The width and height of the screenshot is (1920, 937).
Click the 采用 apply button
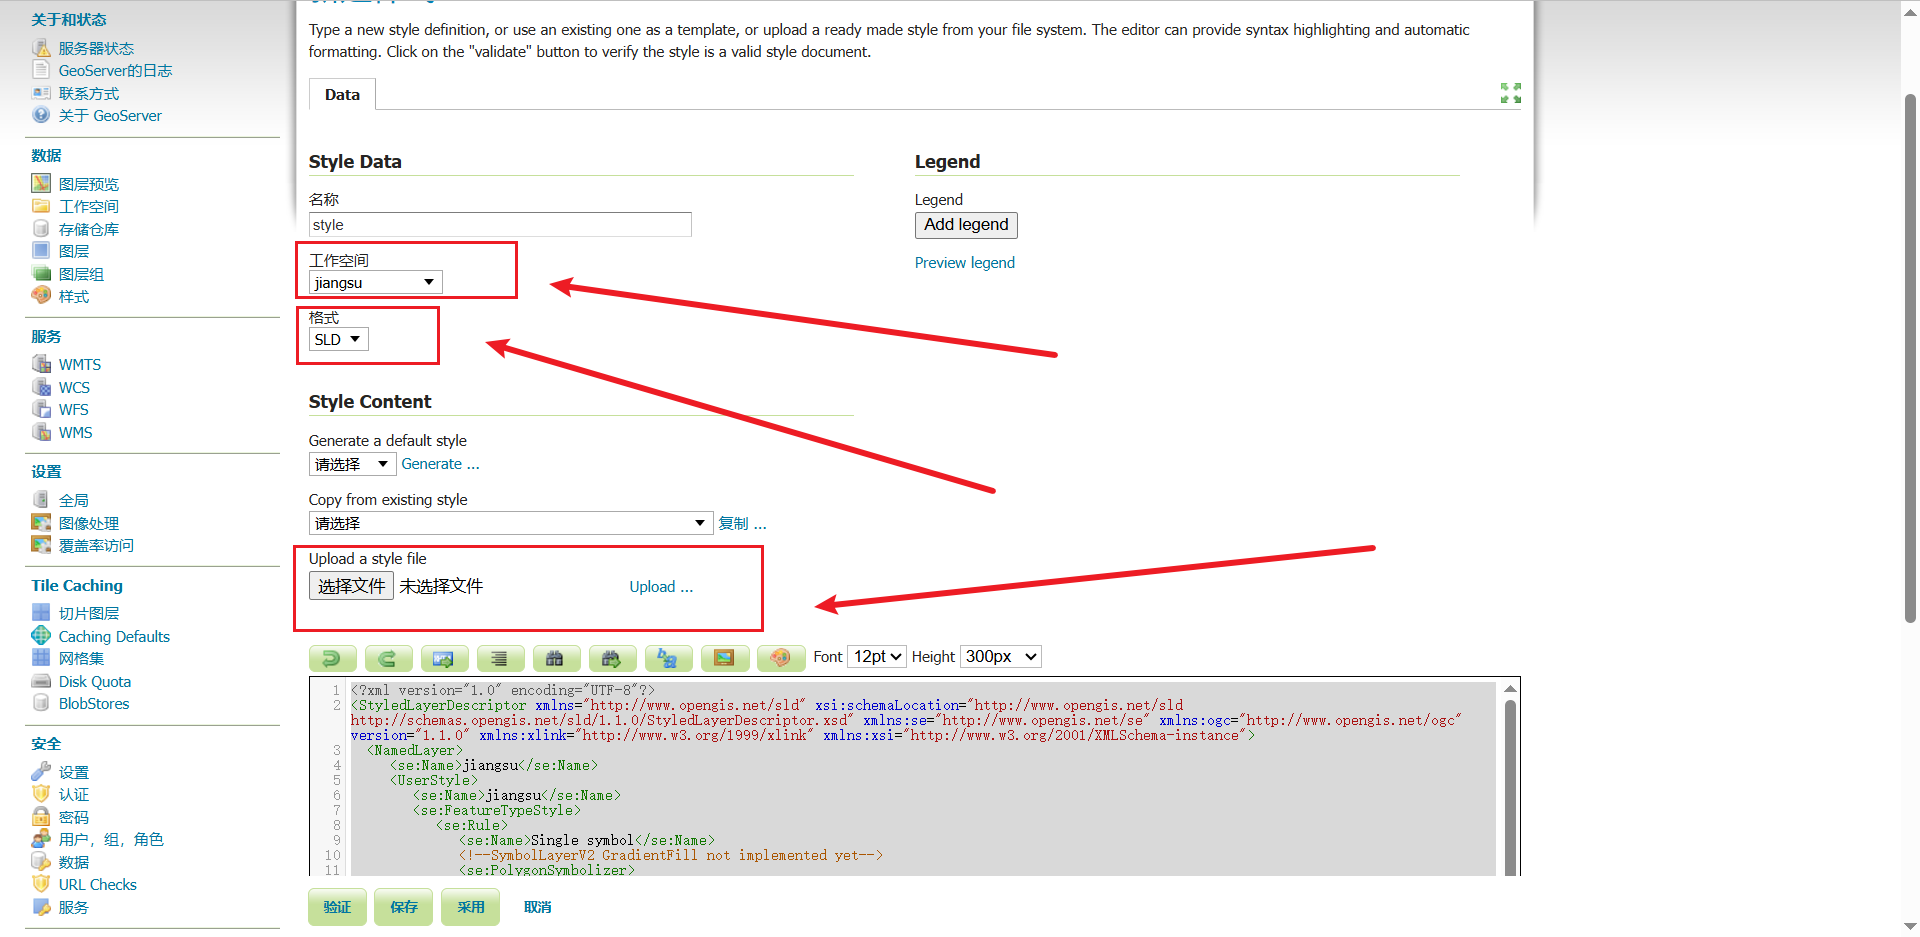[471, 907]
